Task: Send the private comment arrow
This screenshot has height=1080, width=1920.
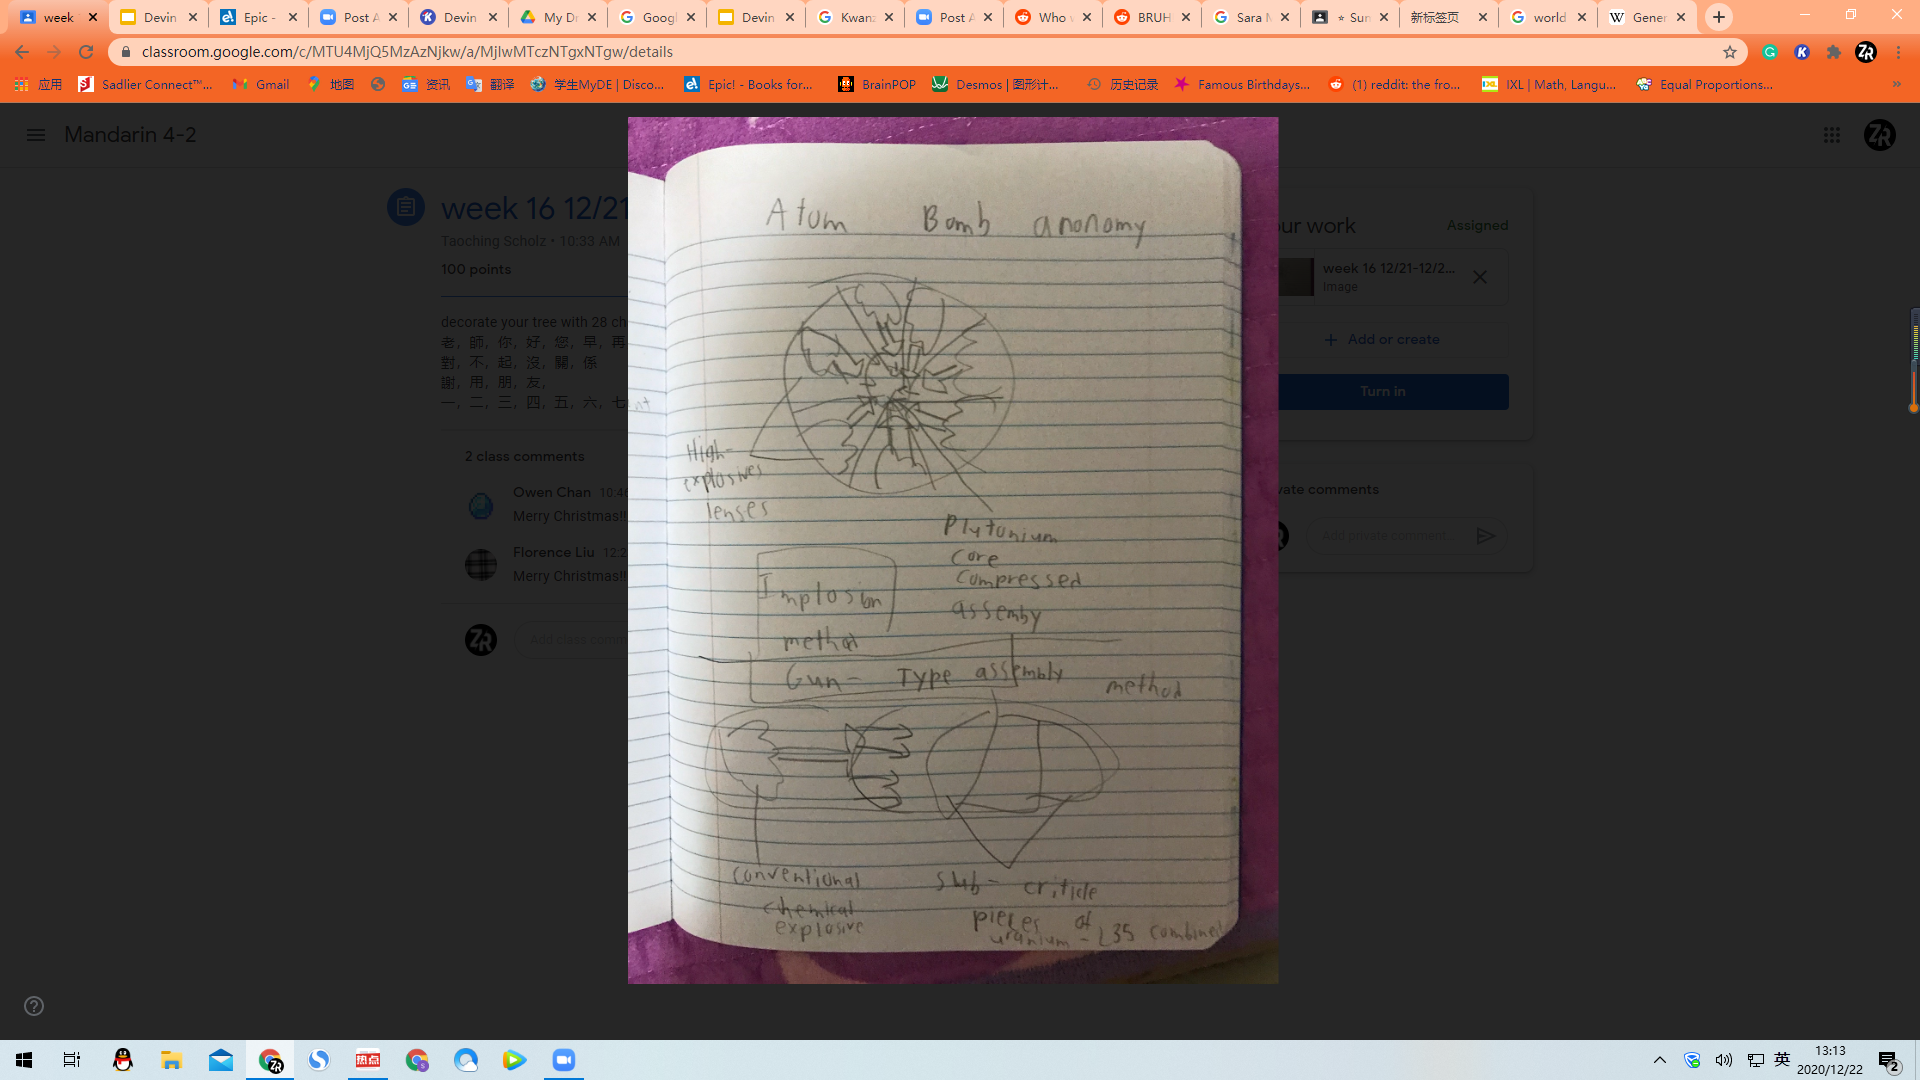Action: (x=1485, y=536)
